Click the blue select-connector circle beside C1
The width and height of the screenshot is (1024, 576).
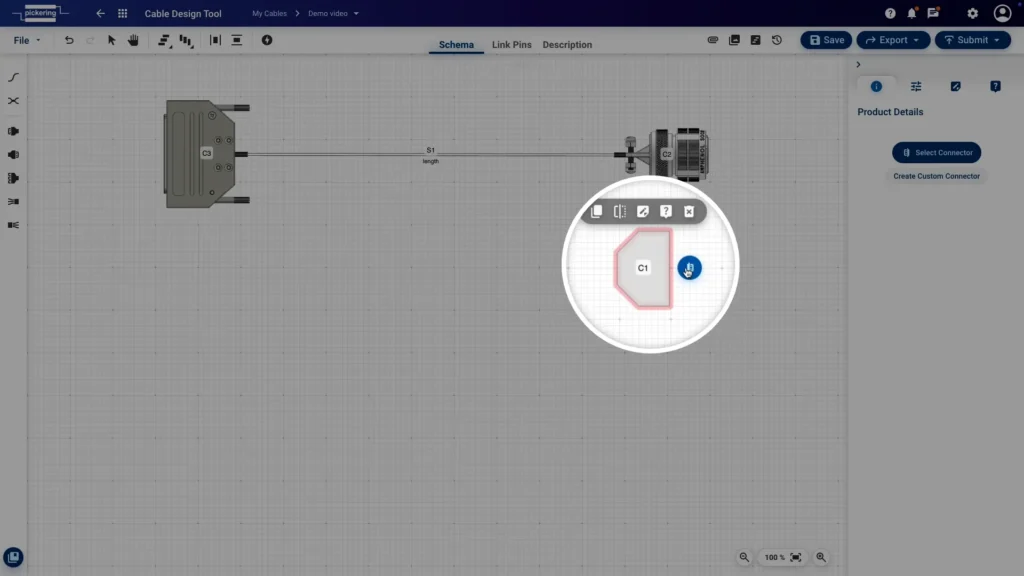(690, 268)
